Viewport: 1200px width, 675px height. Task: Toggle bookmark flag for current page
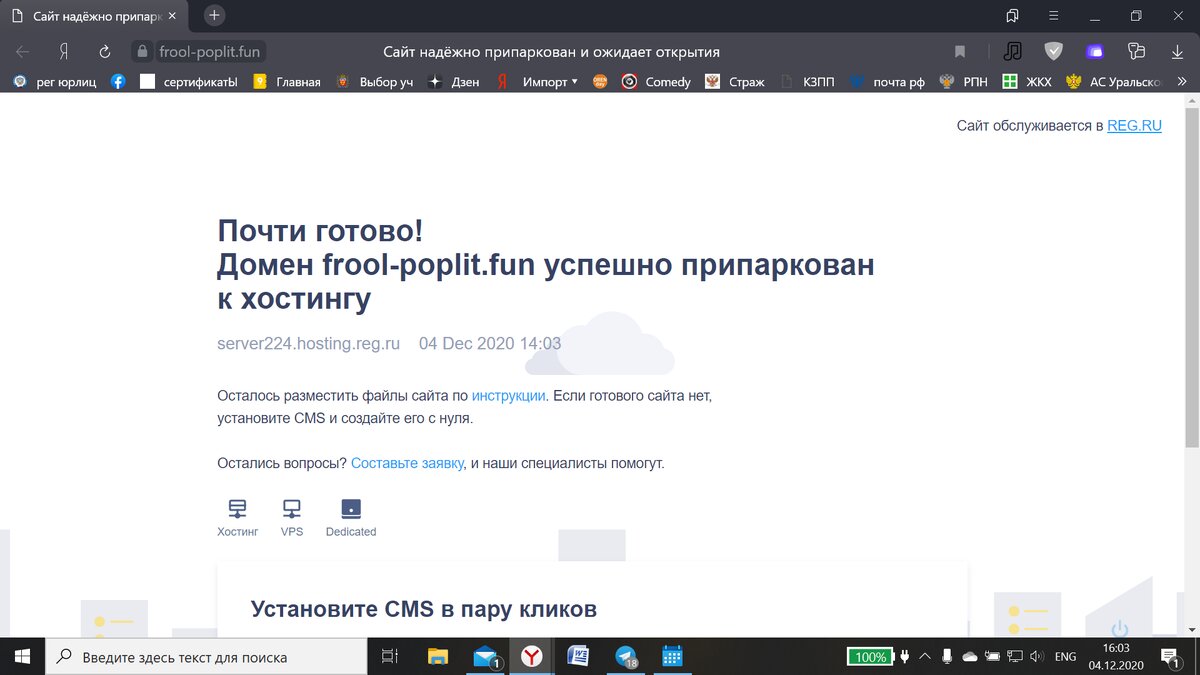click(x=959, y=51)
